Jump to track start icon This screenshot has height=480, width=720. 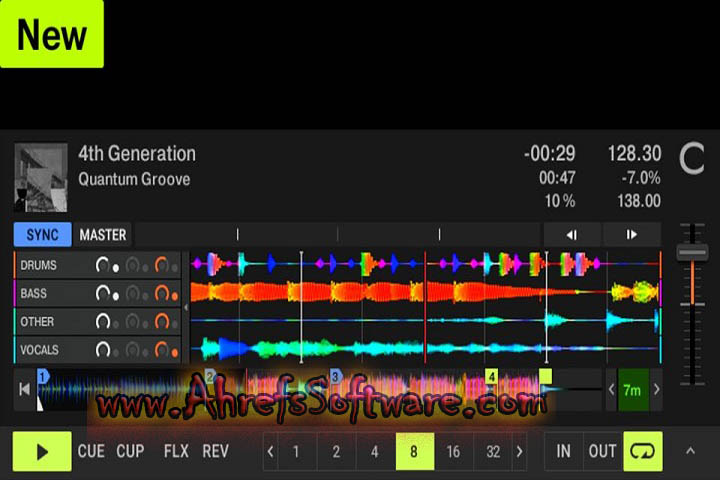25,390
